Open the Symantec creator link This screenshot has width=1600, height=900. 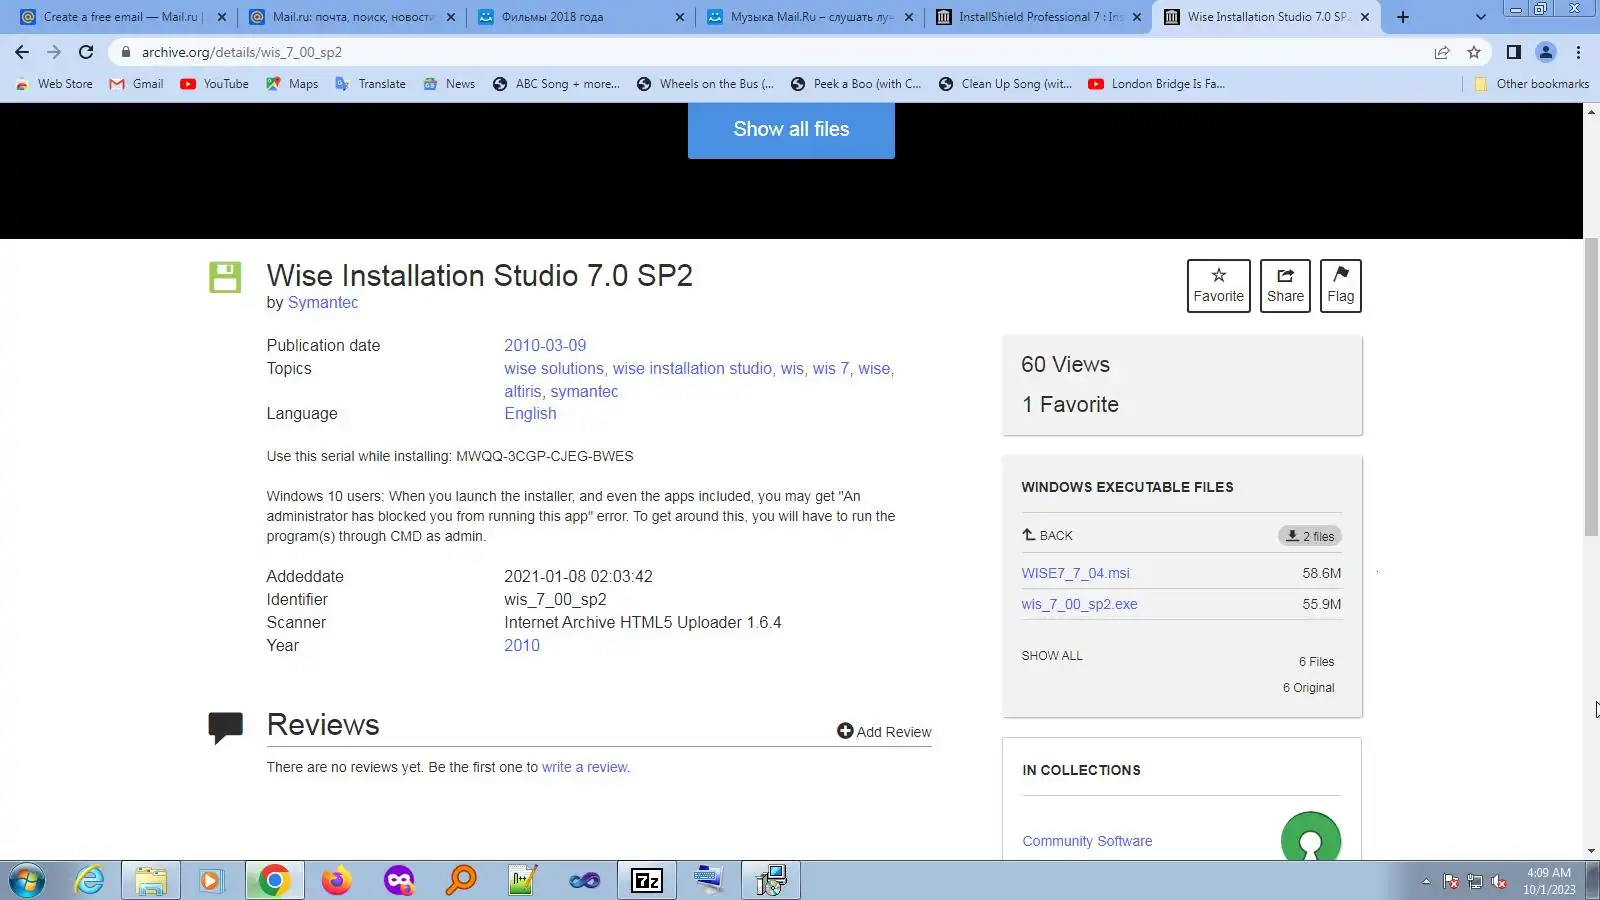323,303
